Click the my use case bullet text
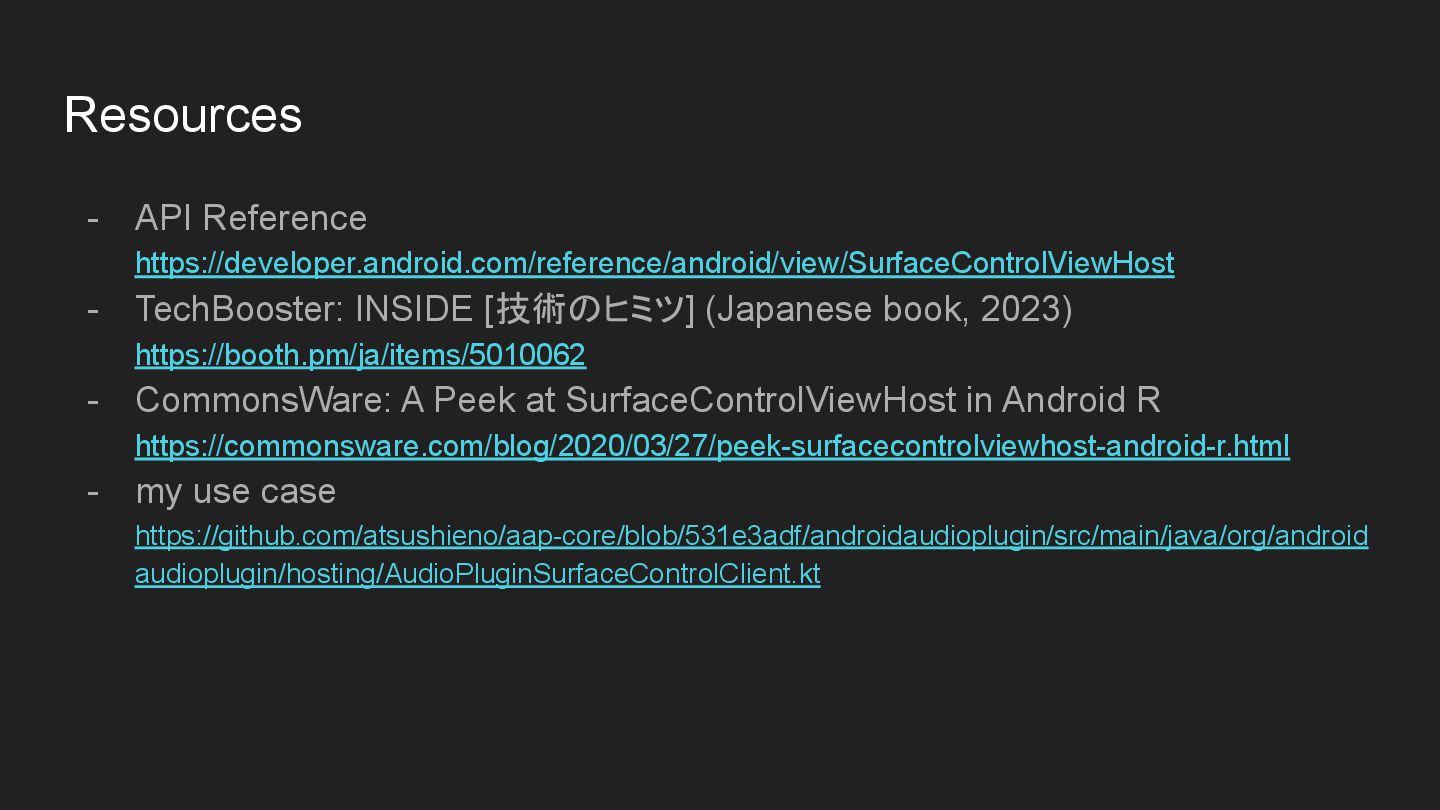This screenshot has width=1440, height=810. click(235, 491)
